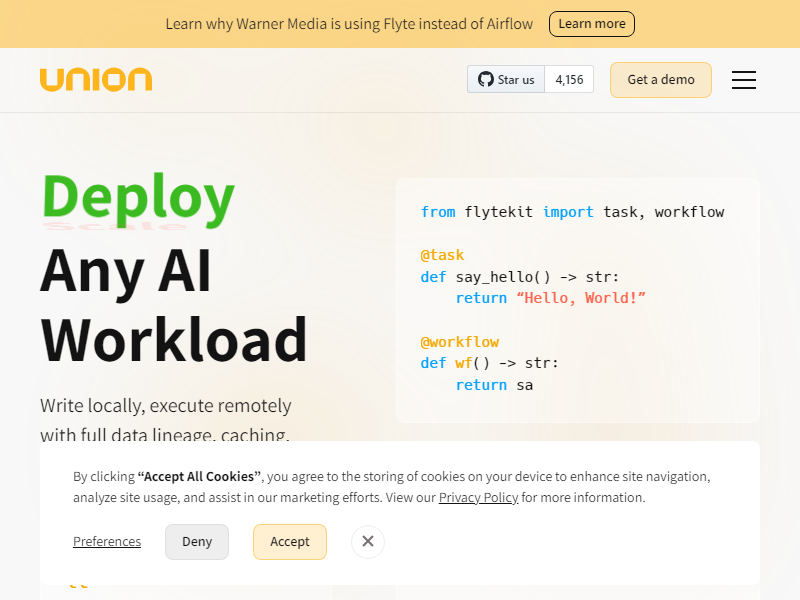This screenshot has width=800, height=600.
Task: Click the Warner Media announcement text
Action: pos(349,24)
